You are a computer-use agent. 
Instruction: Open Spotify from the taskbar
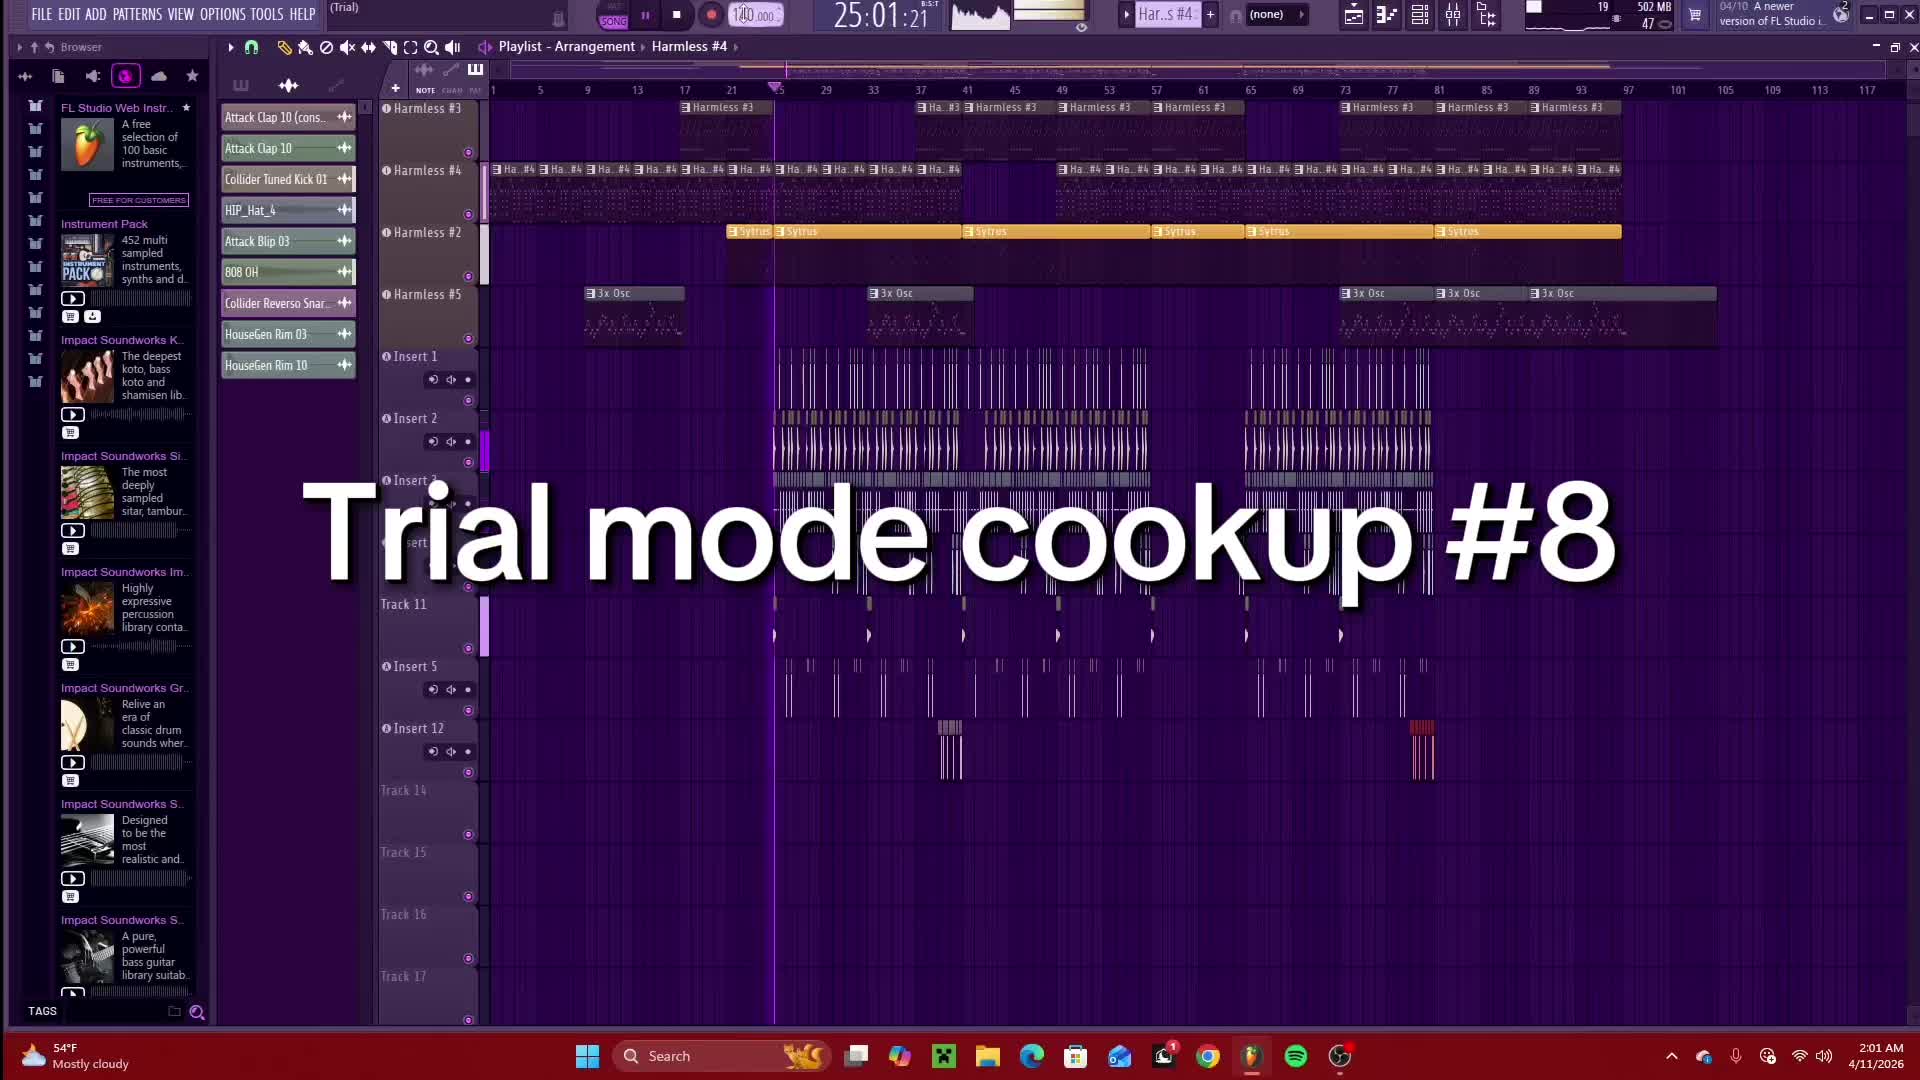point(1296,1056)
